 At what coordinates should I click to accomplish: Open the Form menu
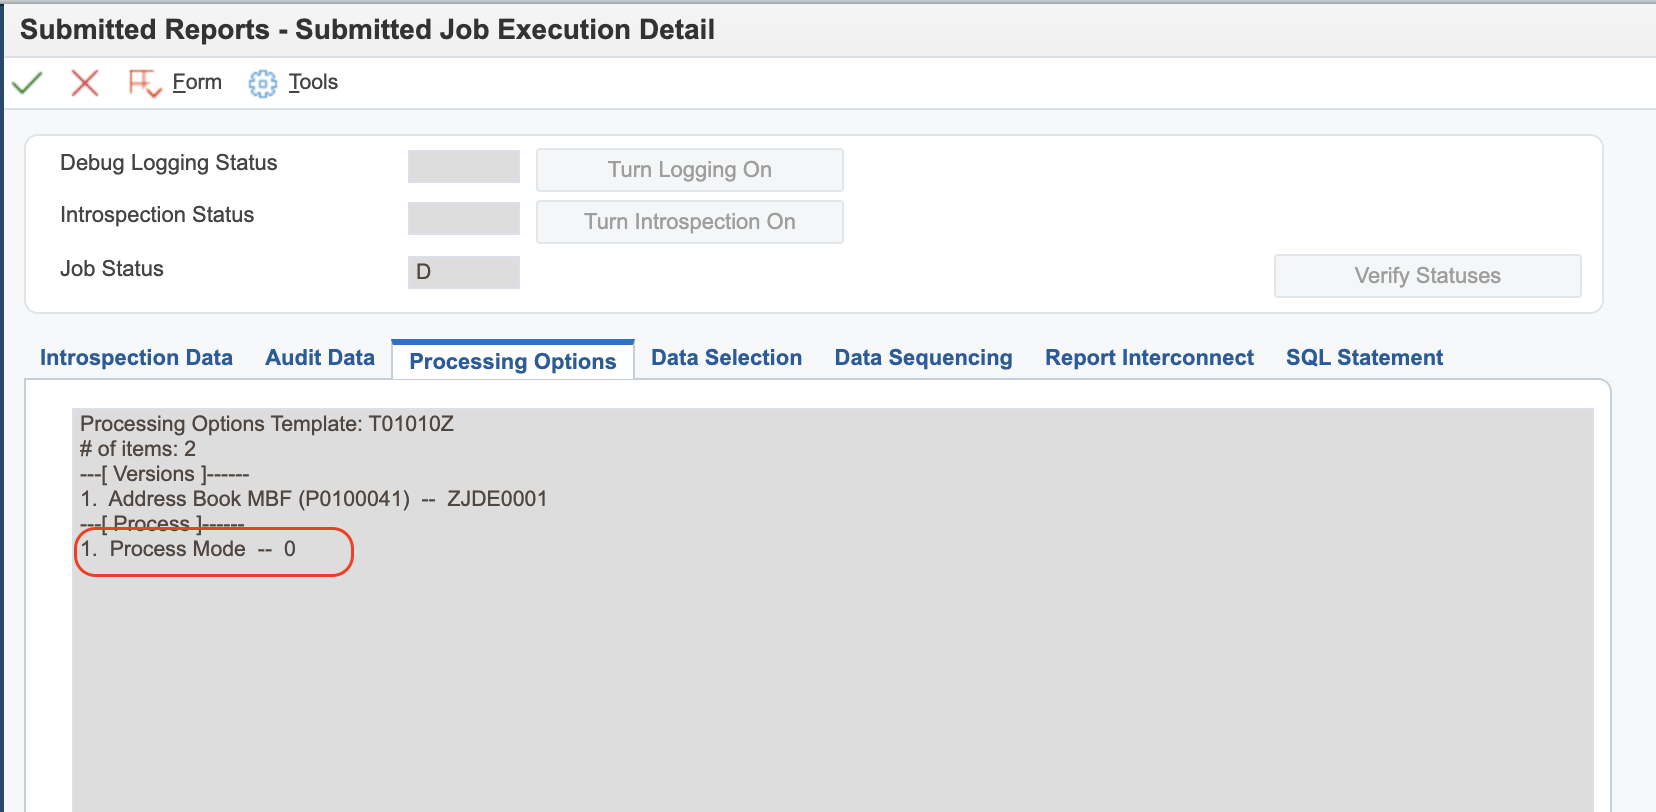point(197,82)
